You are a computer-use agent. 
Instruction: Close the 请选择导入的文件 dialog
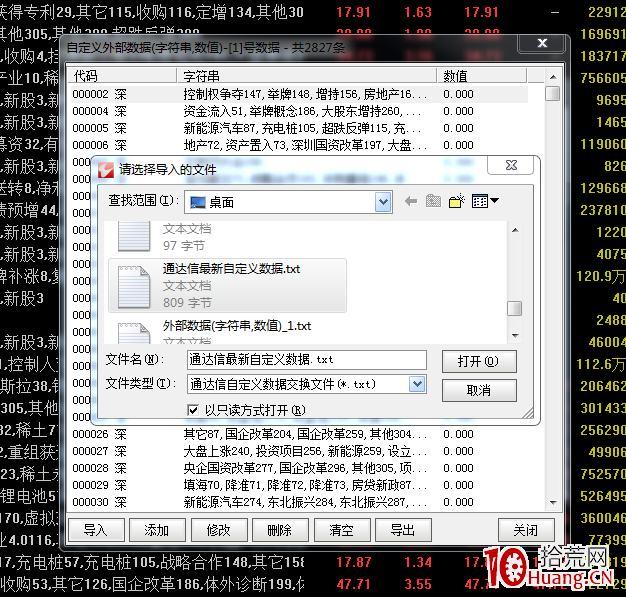(x=511, y=165)
